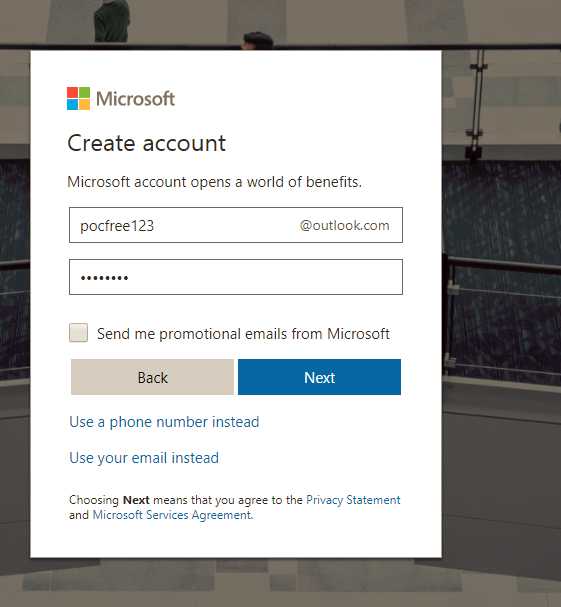This screenshot has height=607, width=561.
Task: Click the bold 'Next' word in disclaimer
Action: click(136, 500)
